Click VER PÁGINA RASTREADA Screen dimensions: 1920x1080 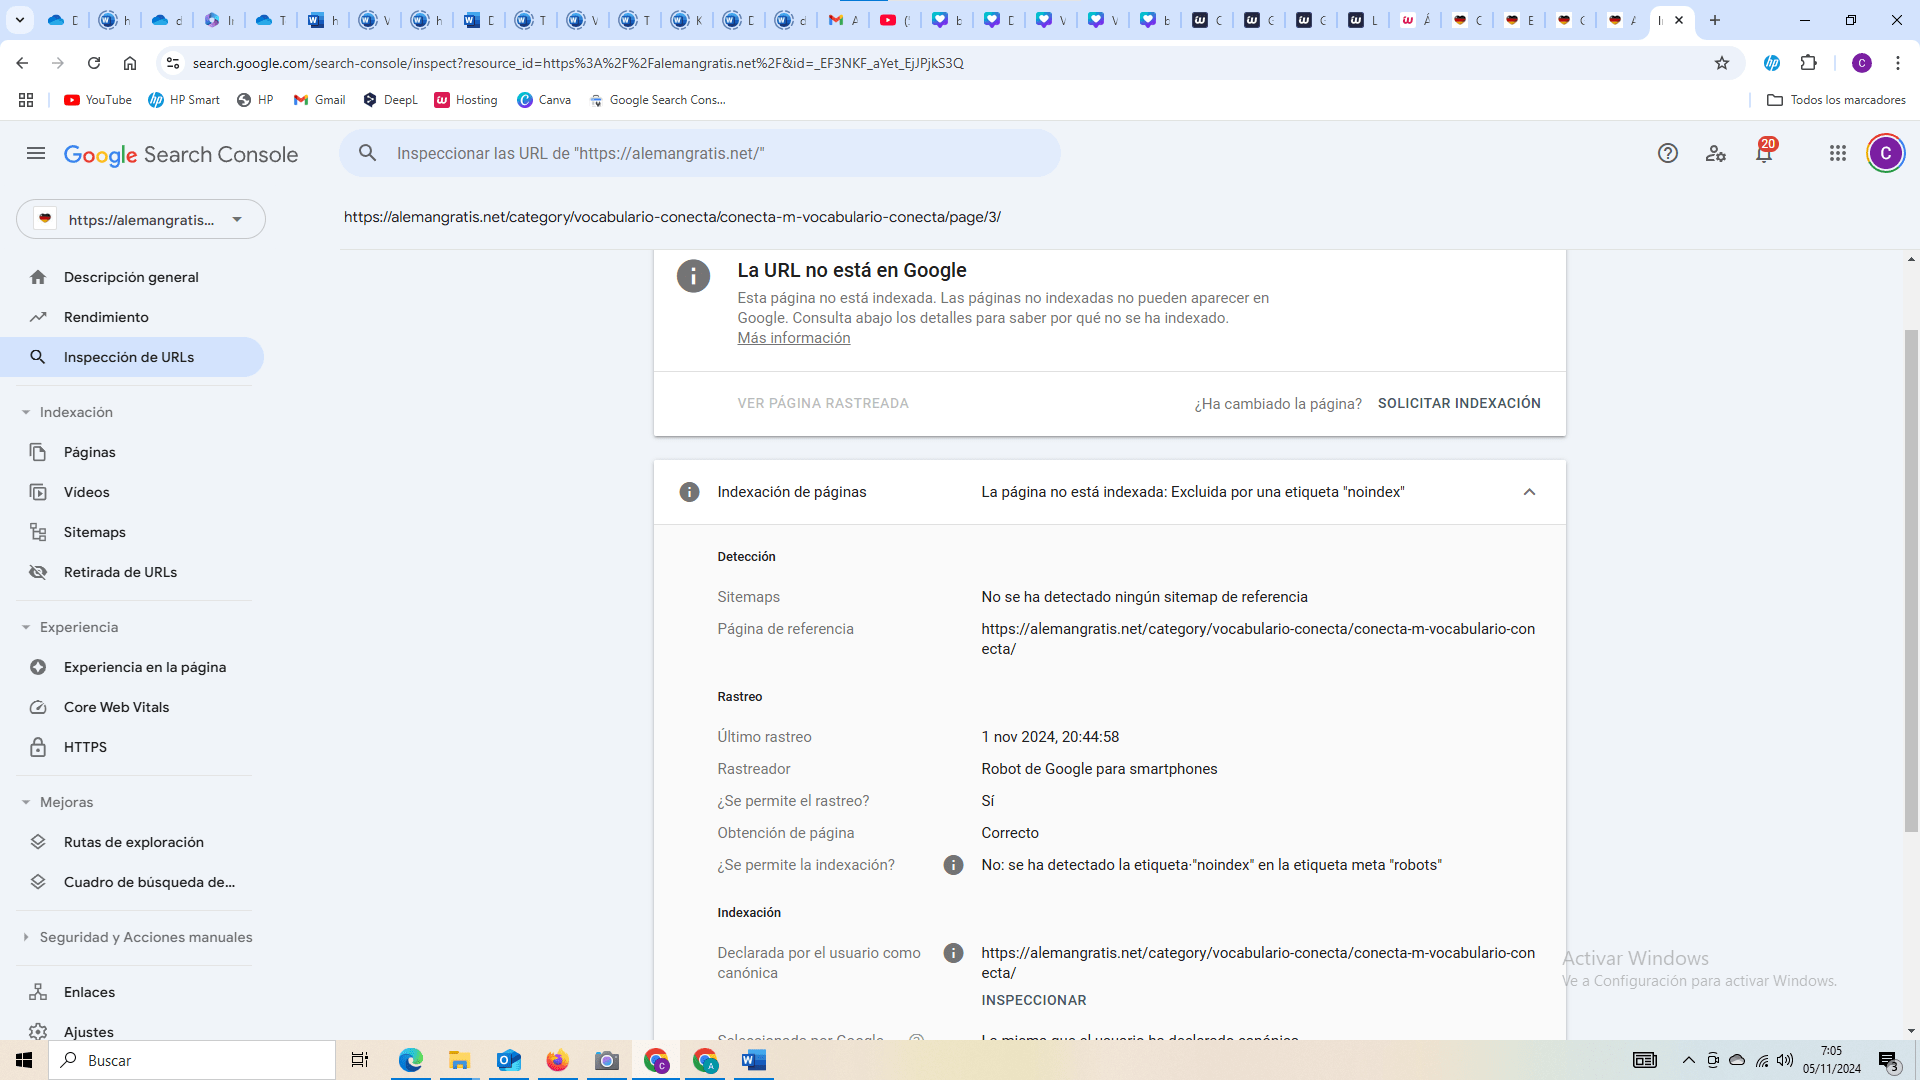coord(823,403)
